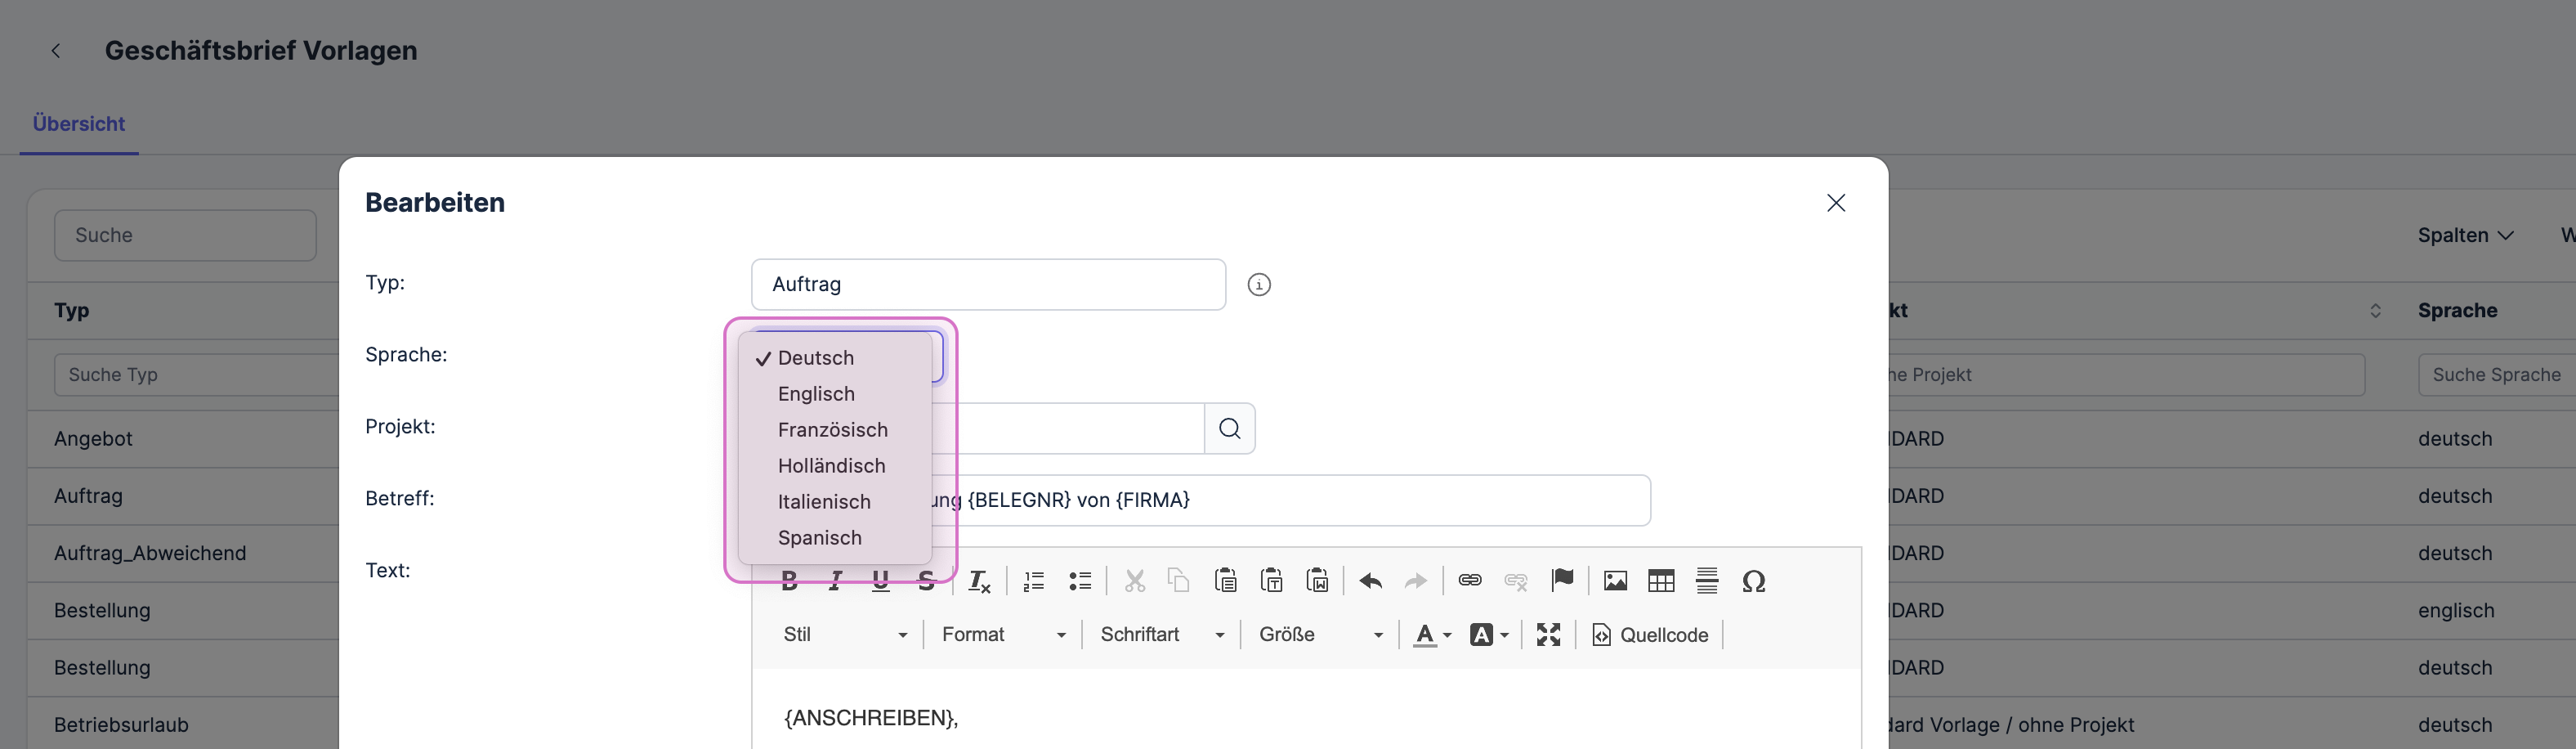Choose Französisch in the Sprache list

tap(832, 430)
